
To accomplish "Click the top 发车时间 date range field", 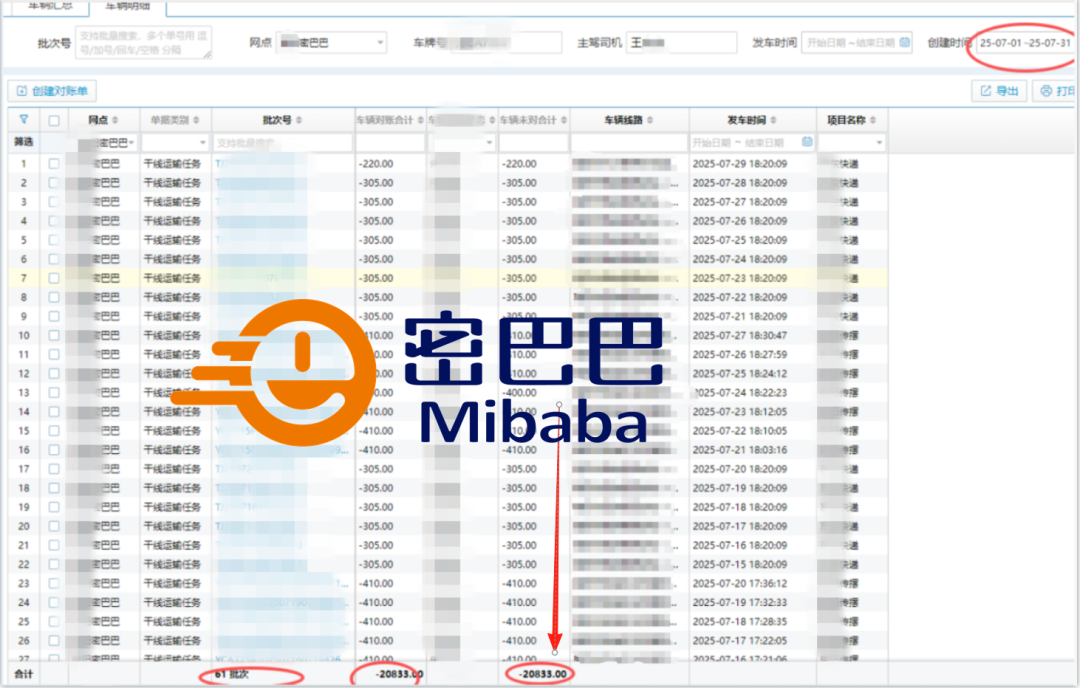I will [857, 43].
